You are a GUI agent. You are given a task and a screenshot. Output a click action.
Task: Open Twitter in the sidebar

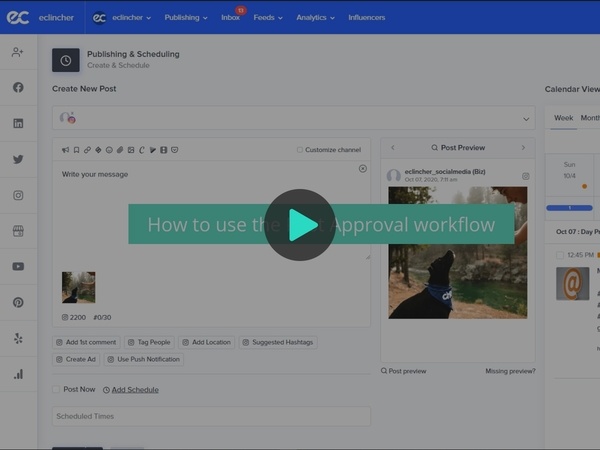pos(18,159)
